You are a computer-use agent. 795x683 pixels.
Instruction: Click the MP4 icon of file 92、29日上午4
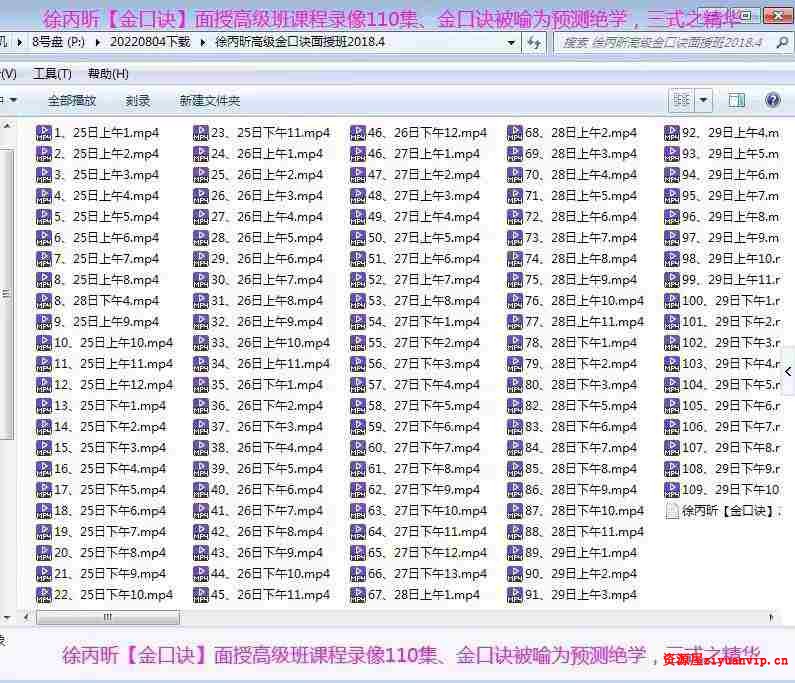click(672, 133)
